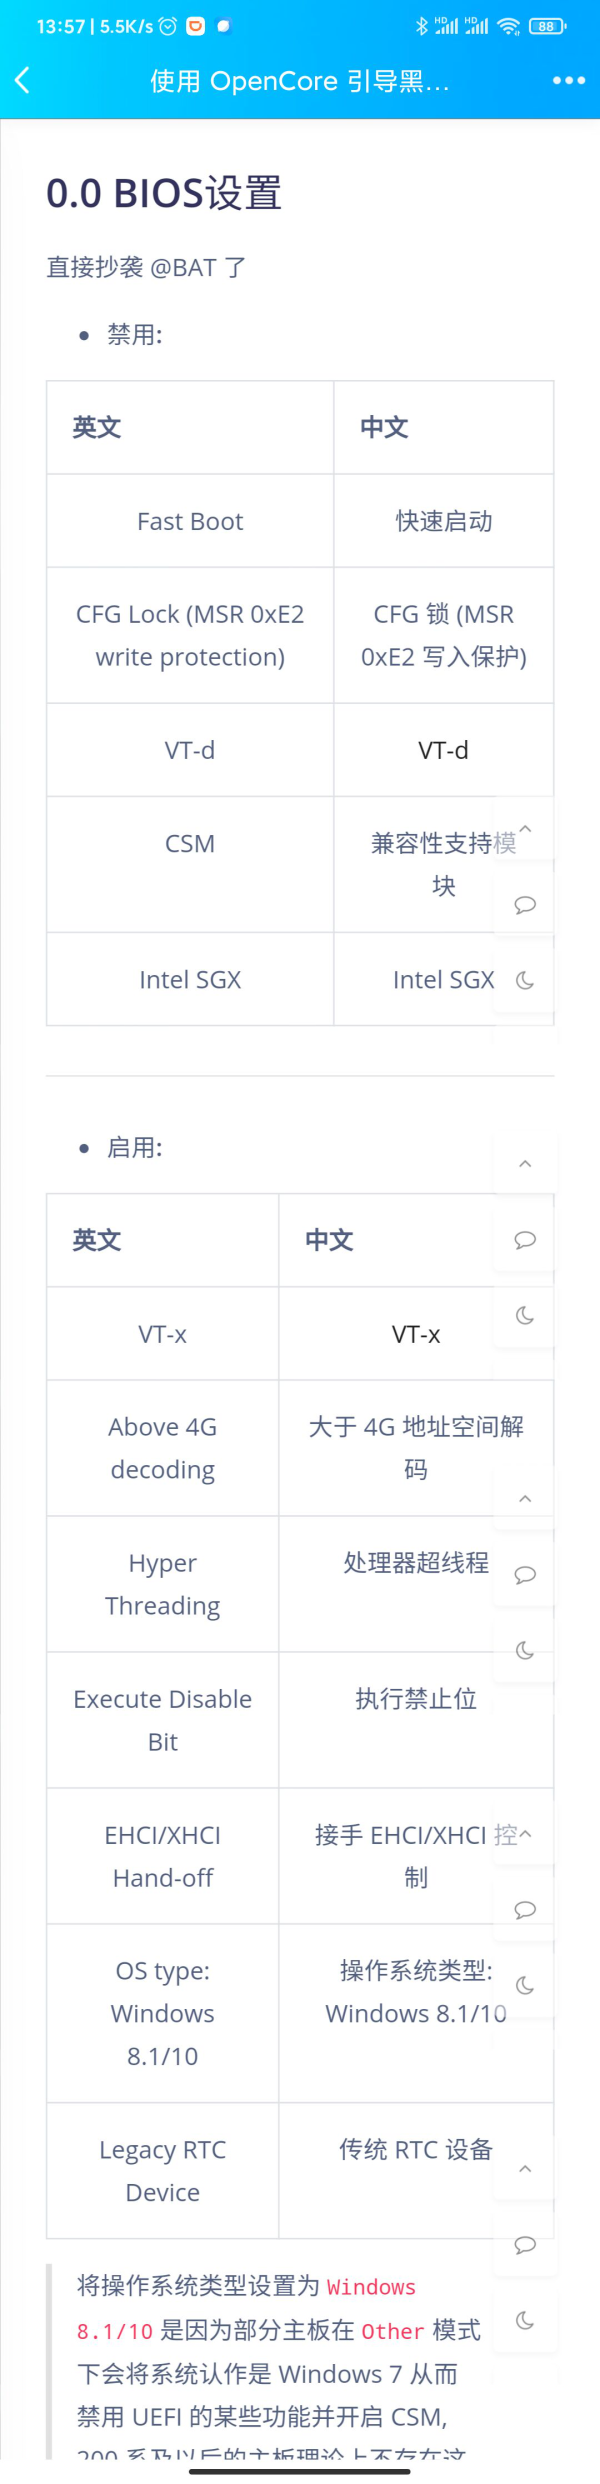
Task: Tap the 0.0 BIOS设置 section heading
Action: [x=164, y=193]
